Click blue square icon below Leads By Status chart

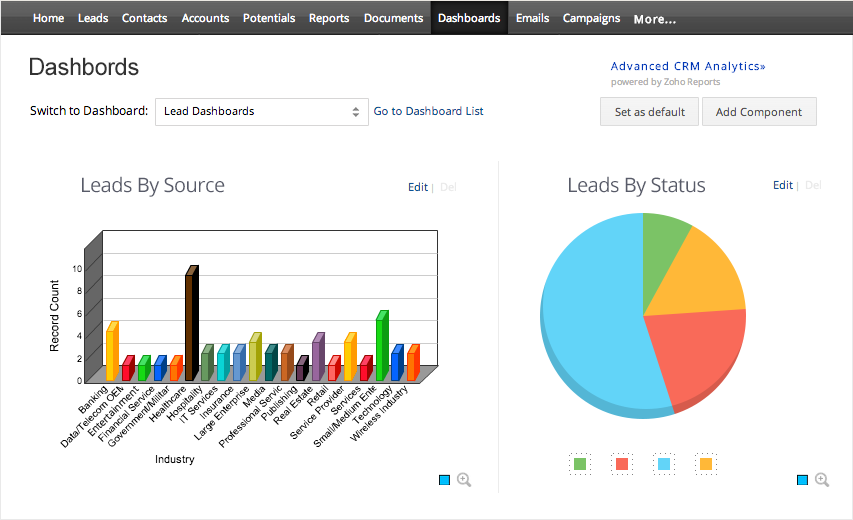(802, 481)
